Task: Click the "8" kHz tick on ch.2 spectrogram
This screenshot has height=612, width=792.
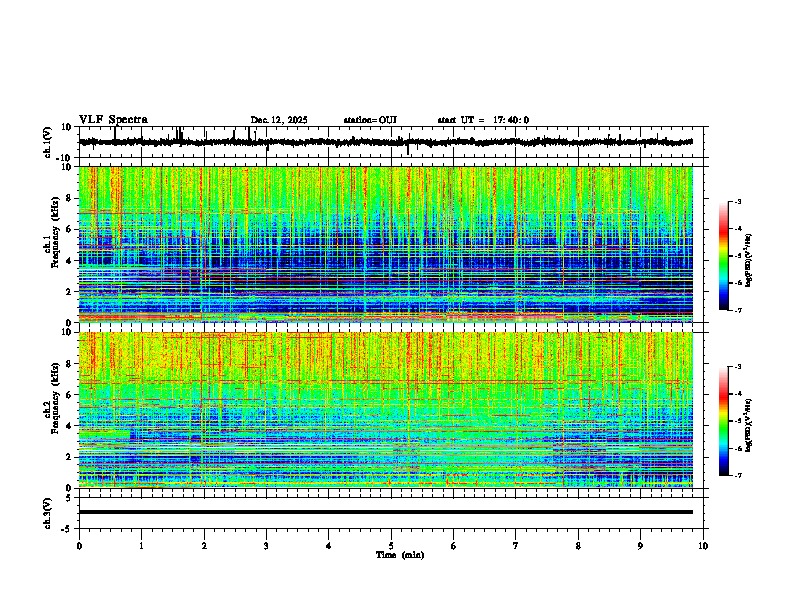Action: pyautogui.click(x=70, y=364)
